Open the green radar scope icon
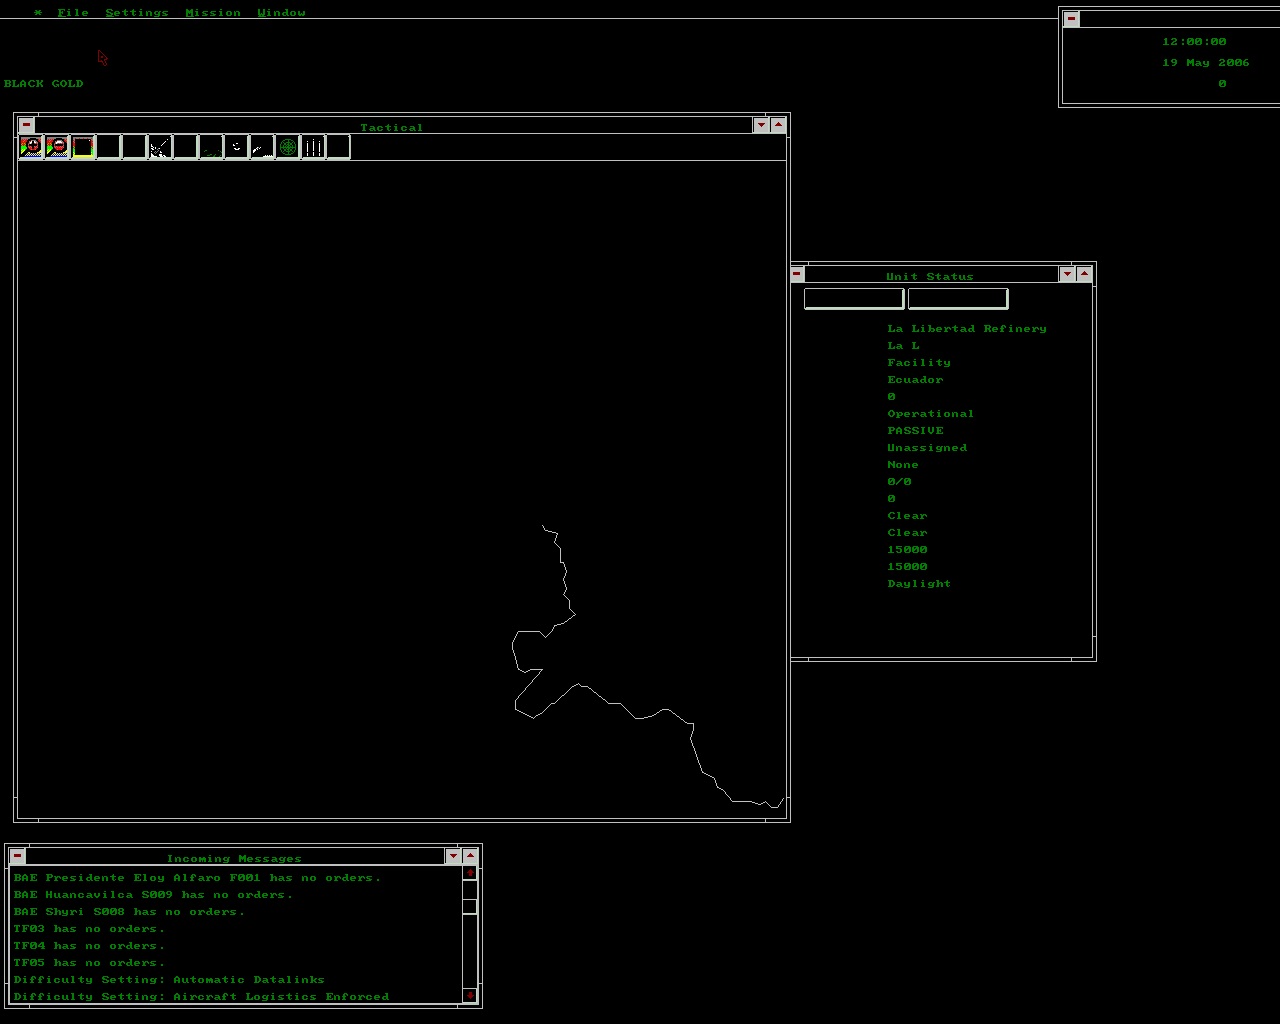Viewport: 1280px width, 1024px height. (287, 147)
